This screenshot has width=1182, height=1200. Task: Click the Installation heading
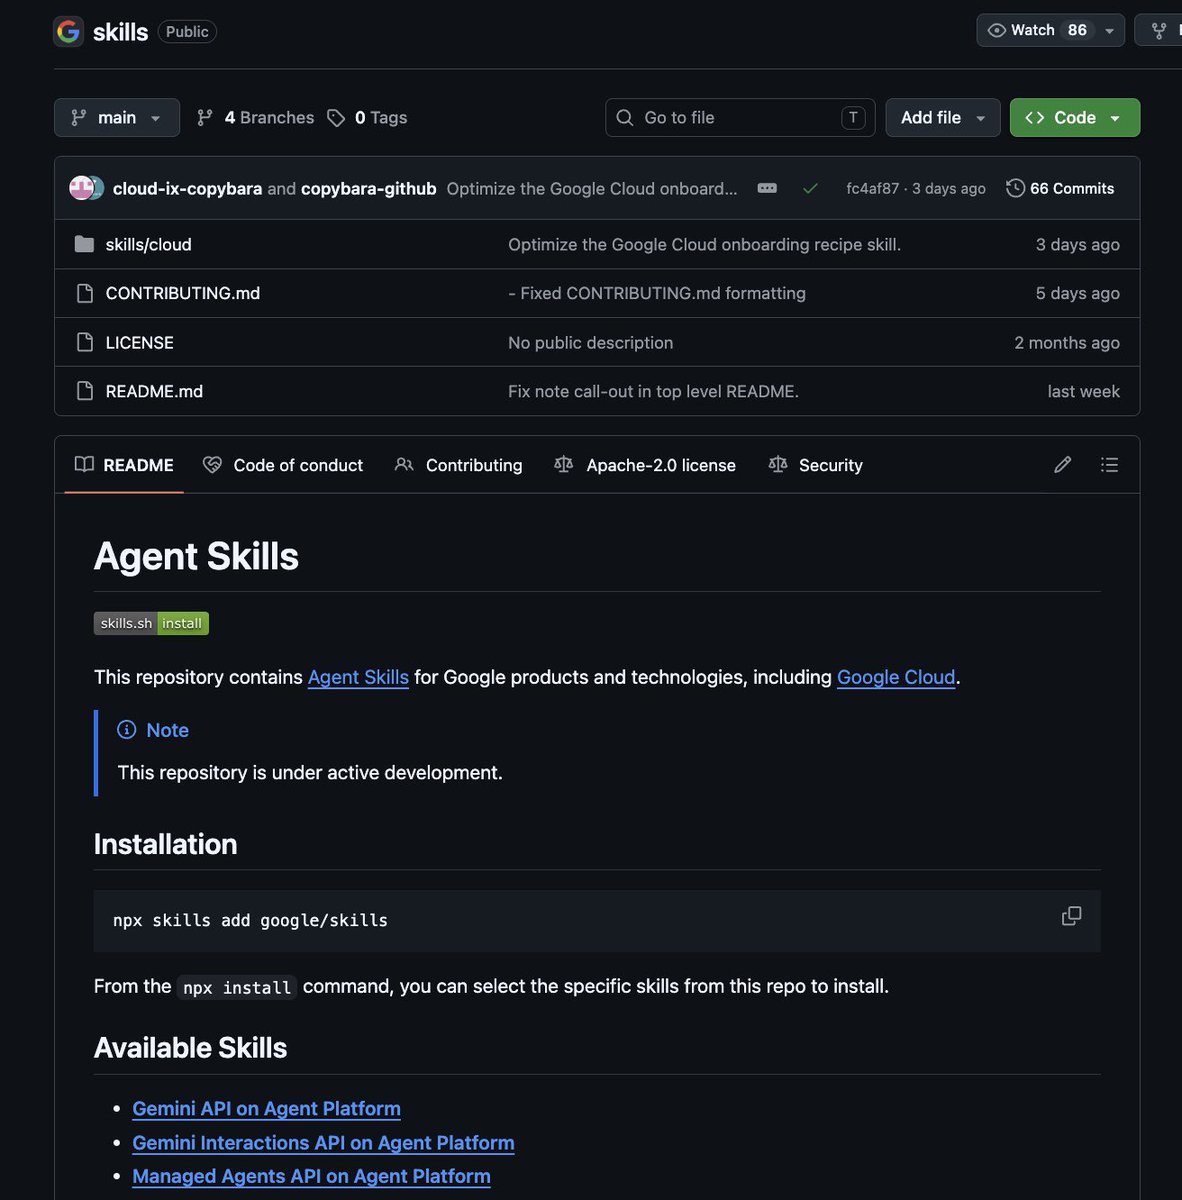coord(165,844)
